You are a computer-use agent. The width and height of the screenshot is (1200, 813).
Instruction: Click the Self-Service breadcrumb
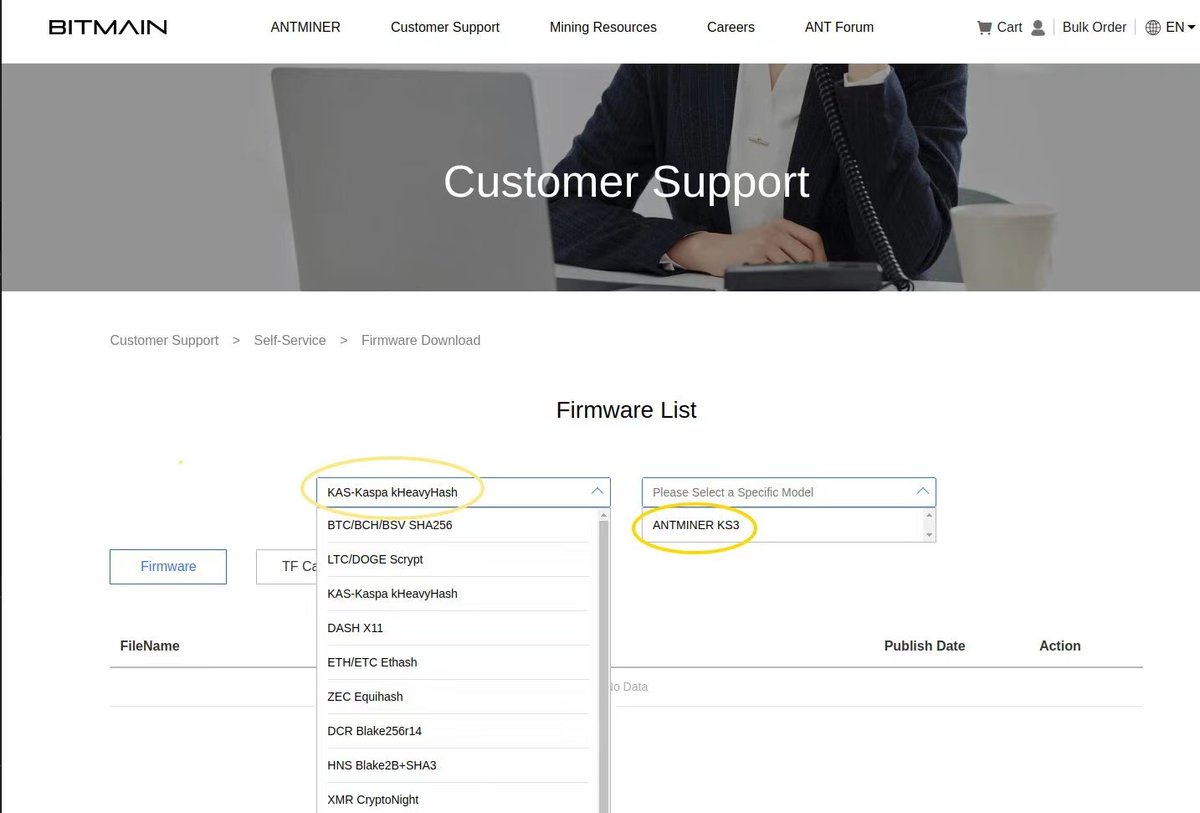[x=290, y=340]
